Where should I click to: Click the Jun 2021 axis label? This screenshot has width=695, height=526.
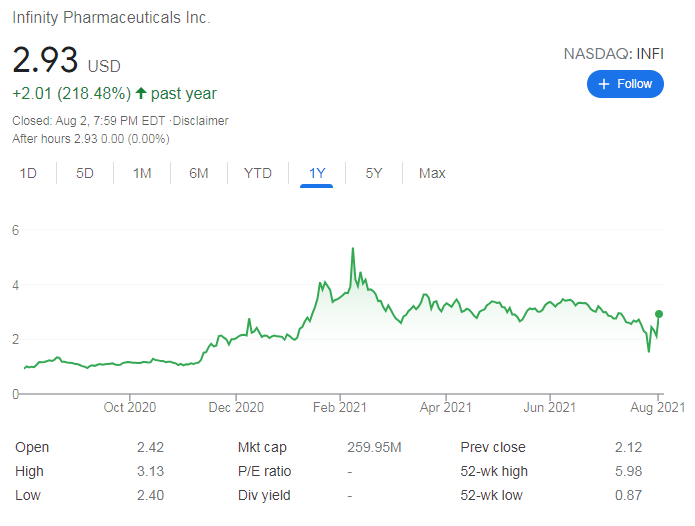point(550,407)
